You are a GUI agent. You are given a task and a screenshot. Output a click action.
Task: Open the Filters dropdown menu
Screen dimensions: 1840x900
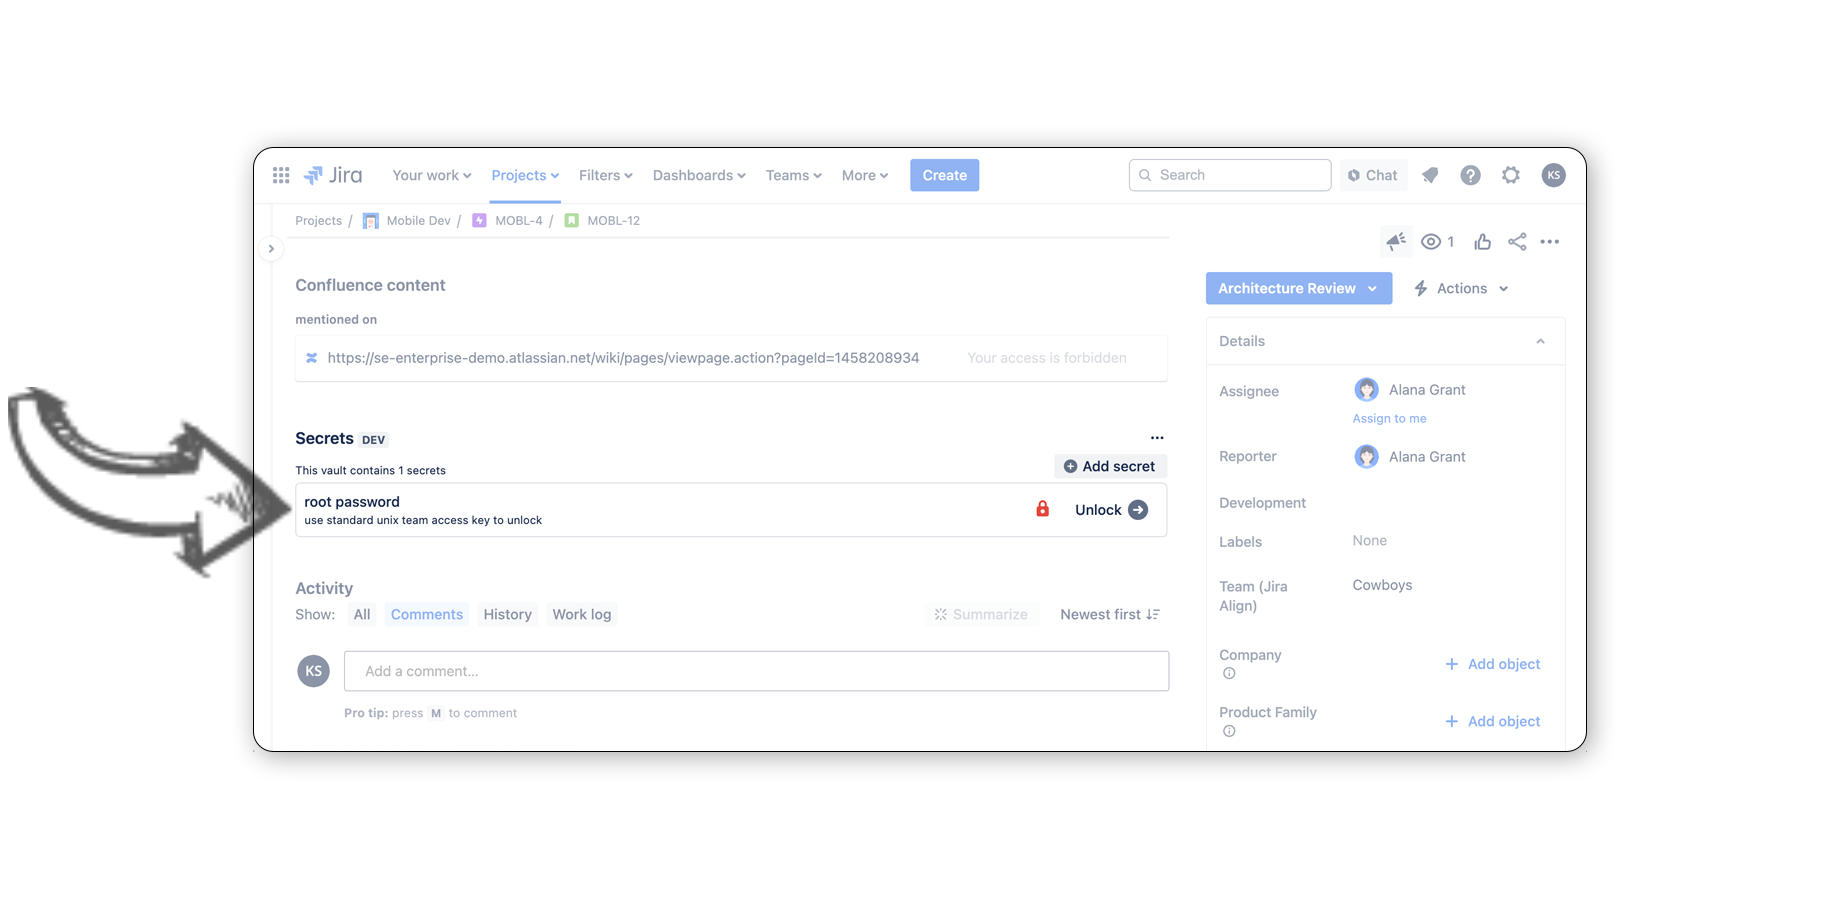(x=605, y=175)
